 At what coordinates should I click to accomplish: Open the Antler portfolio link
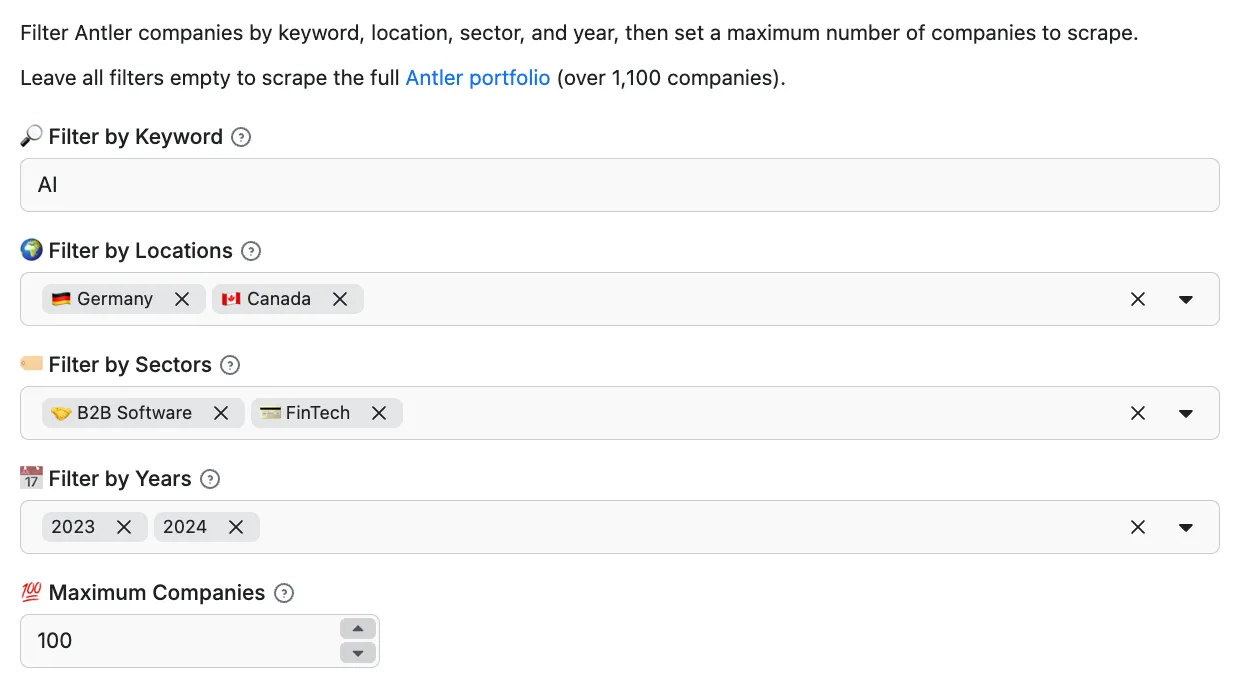point(477,77)
